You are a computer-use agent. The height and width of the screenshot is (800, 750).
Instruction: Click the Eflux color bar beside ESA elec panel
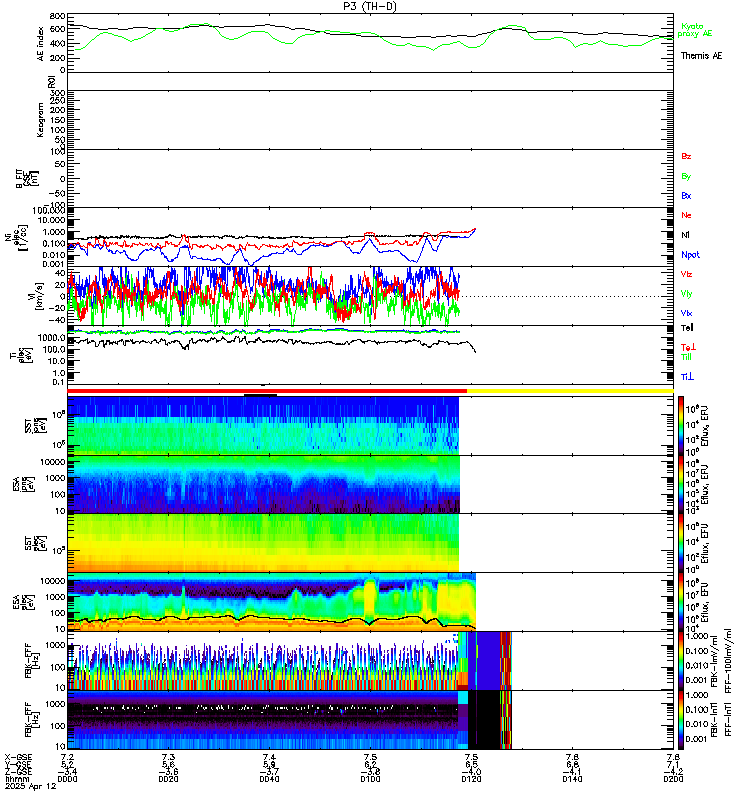click(x=681, y=603)
